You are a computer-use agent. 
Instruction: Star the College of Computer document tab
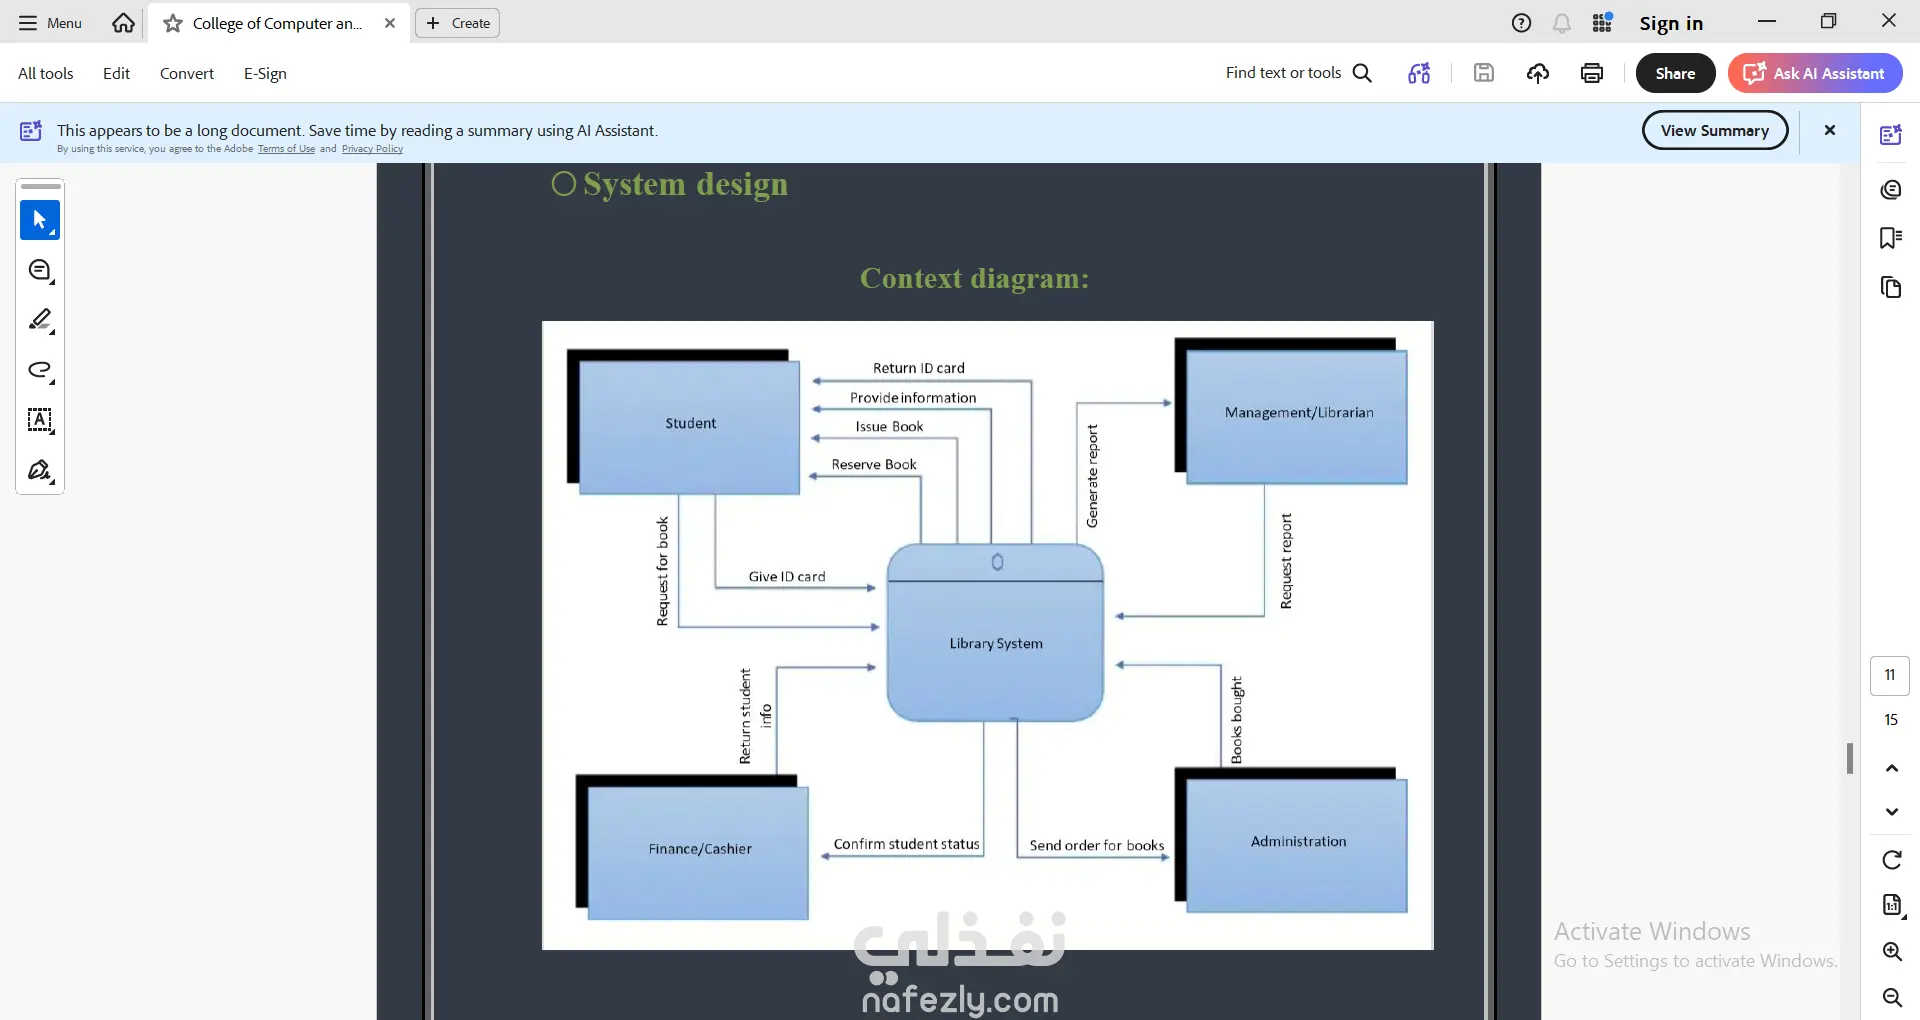tap(173, 23)
